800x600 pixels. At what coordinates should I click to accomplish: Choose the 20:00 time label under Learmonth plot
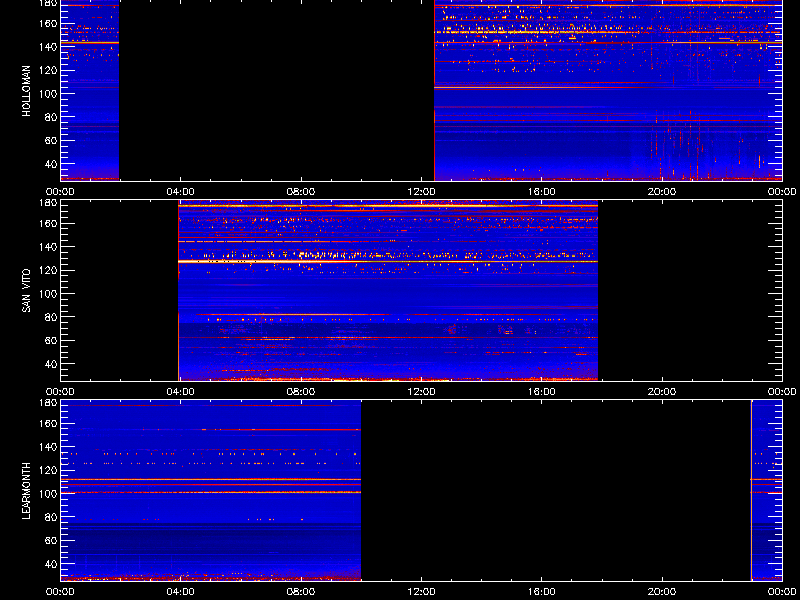click(662, 592)
